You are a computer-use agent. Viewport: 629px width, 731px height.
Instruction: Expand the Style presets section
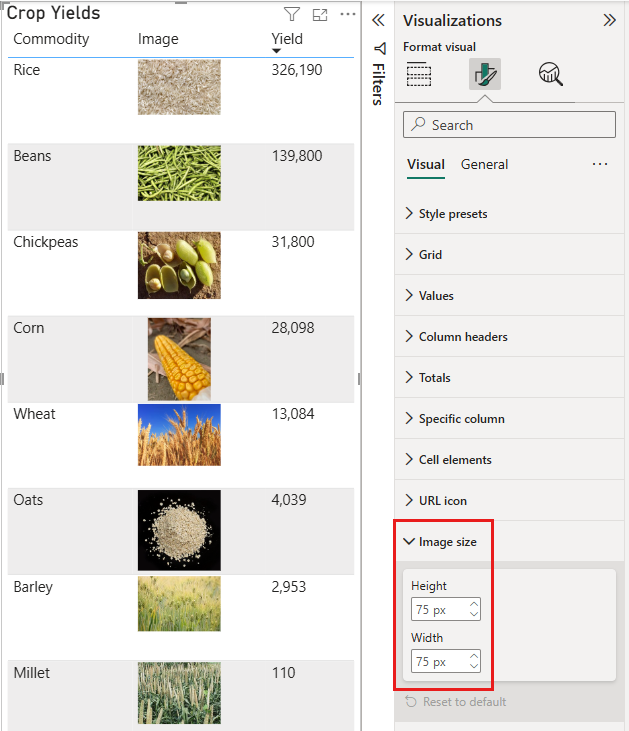[x=509, y=214]
